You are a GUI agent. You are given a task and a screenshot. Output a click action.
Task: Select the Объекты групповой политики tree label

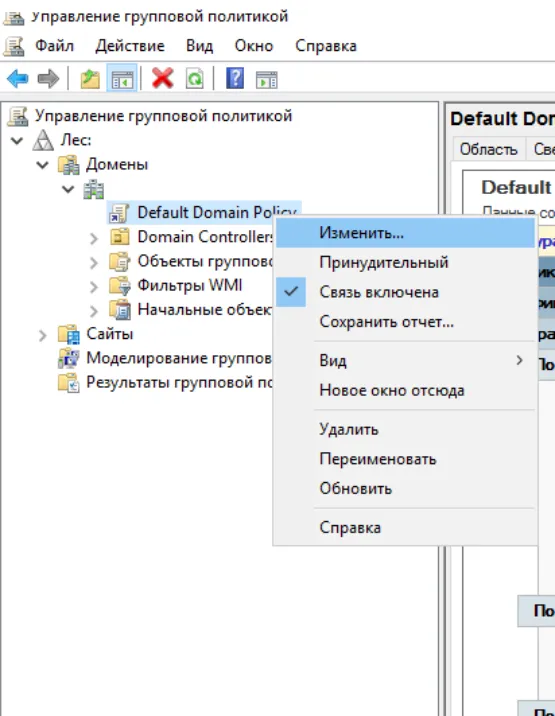pos(205,261)
